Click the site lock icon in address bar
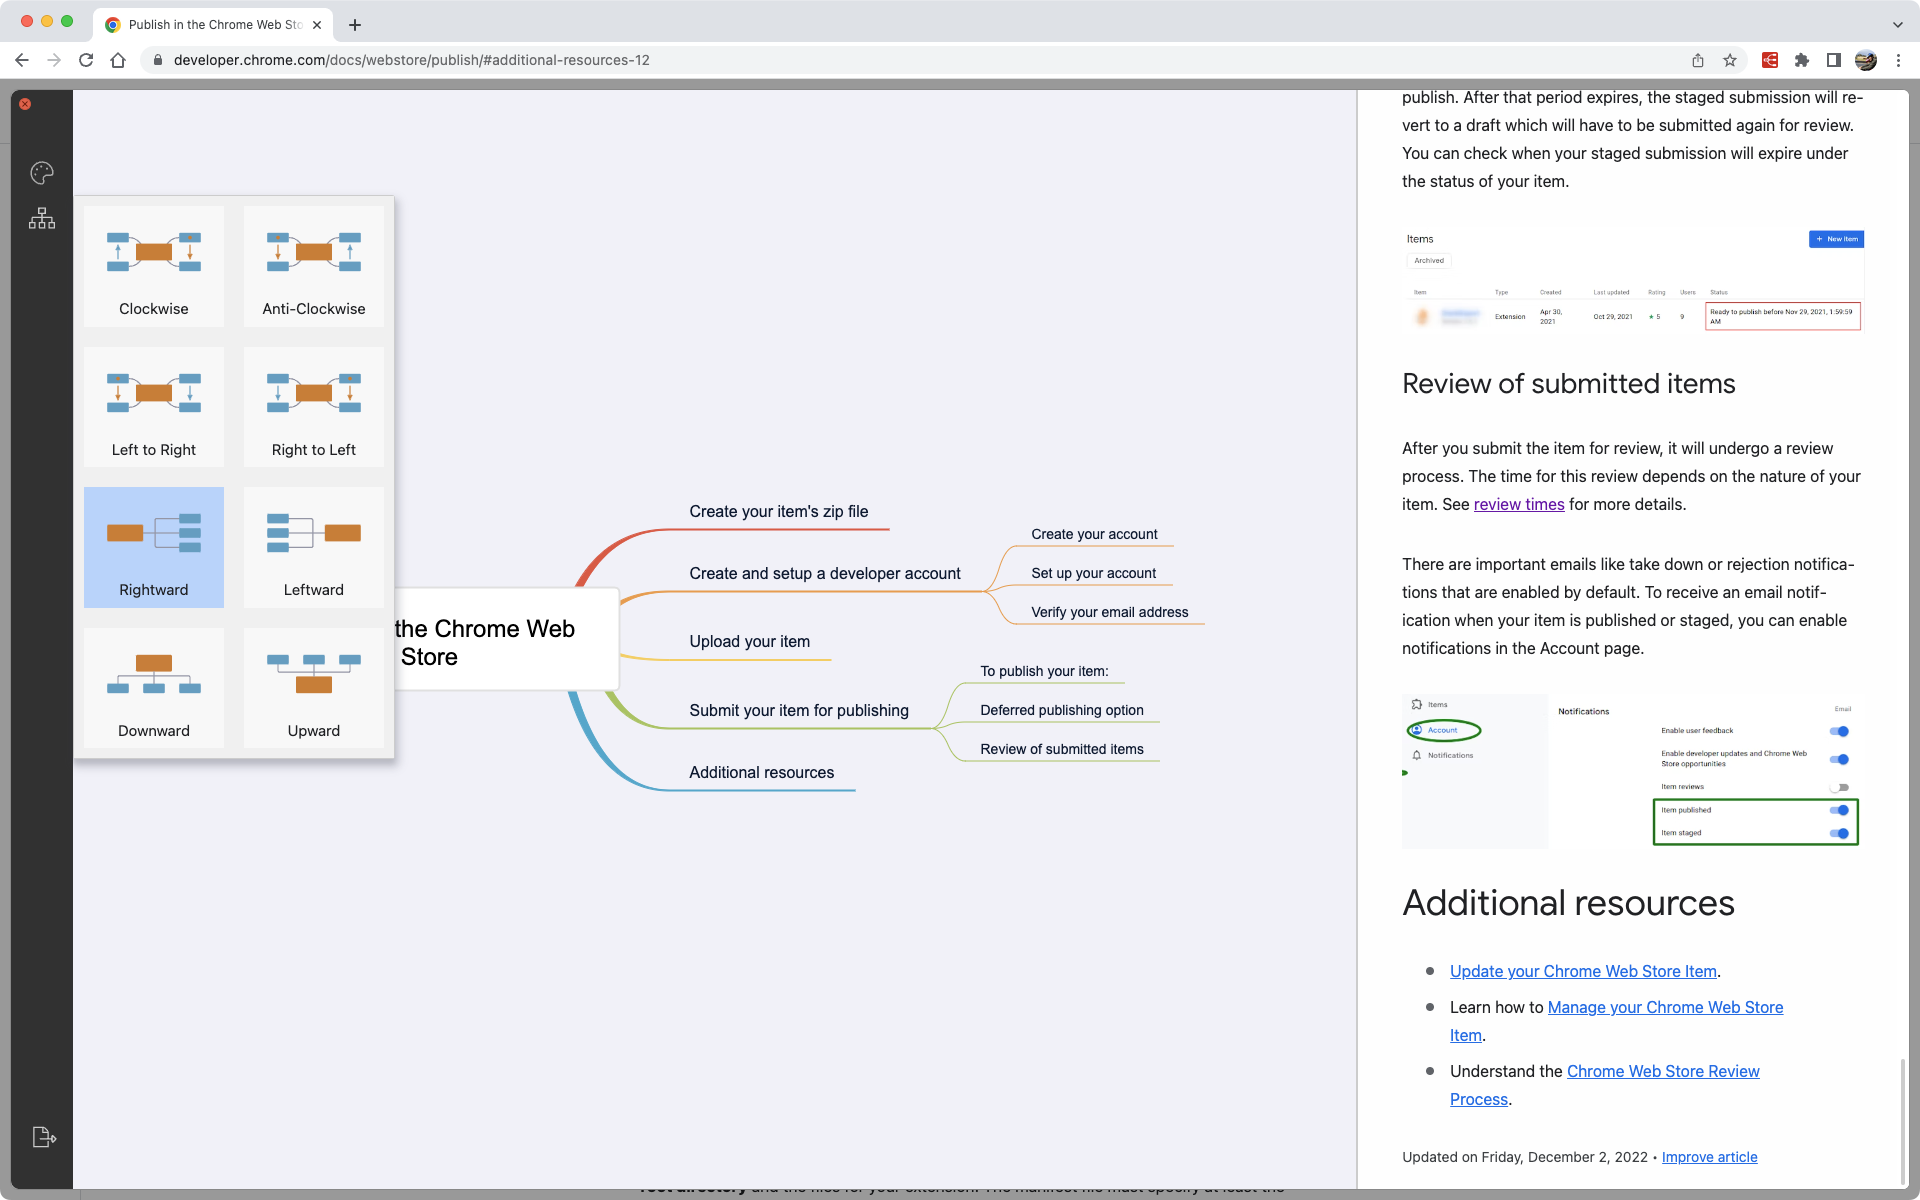Viewport: 1920px width, 1200px height. click(x=157, y=60)
